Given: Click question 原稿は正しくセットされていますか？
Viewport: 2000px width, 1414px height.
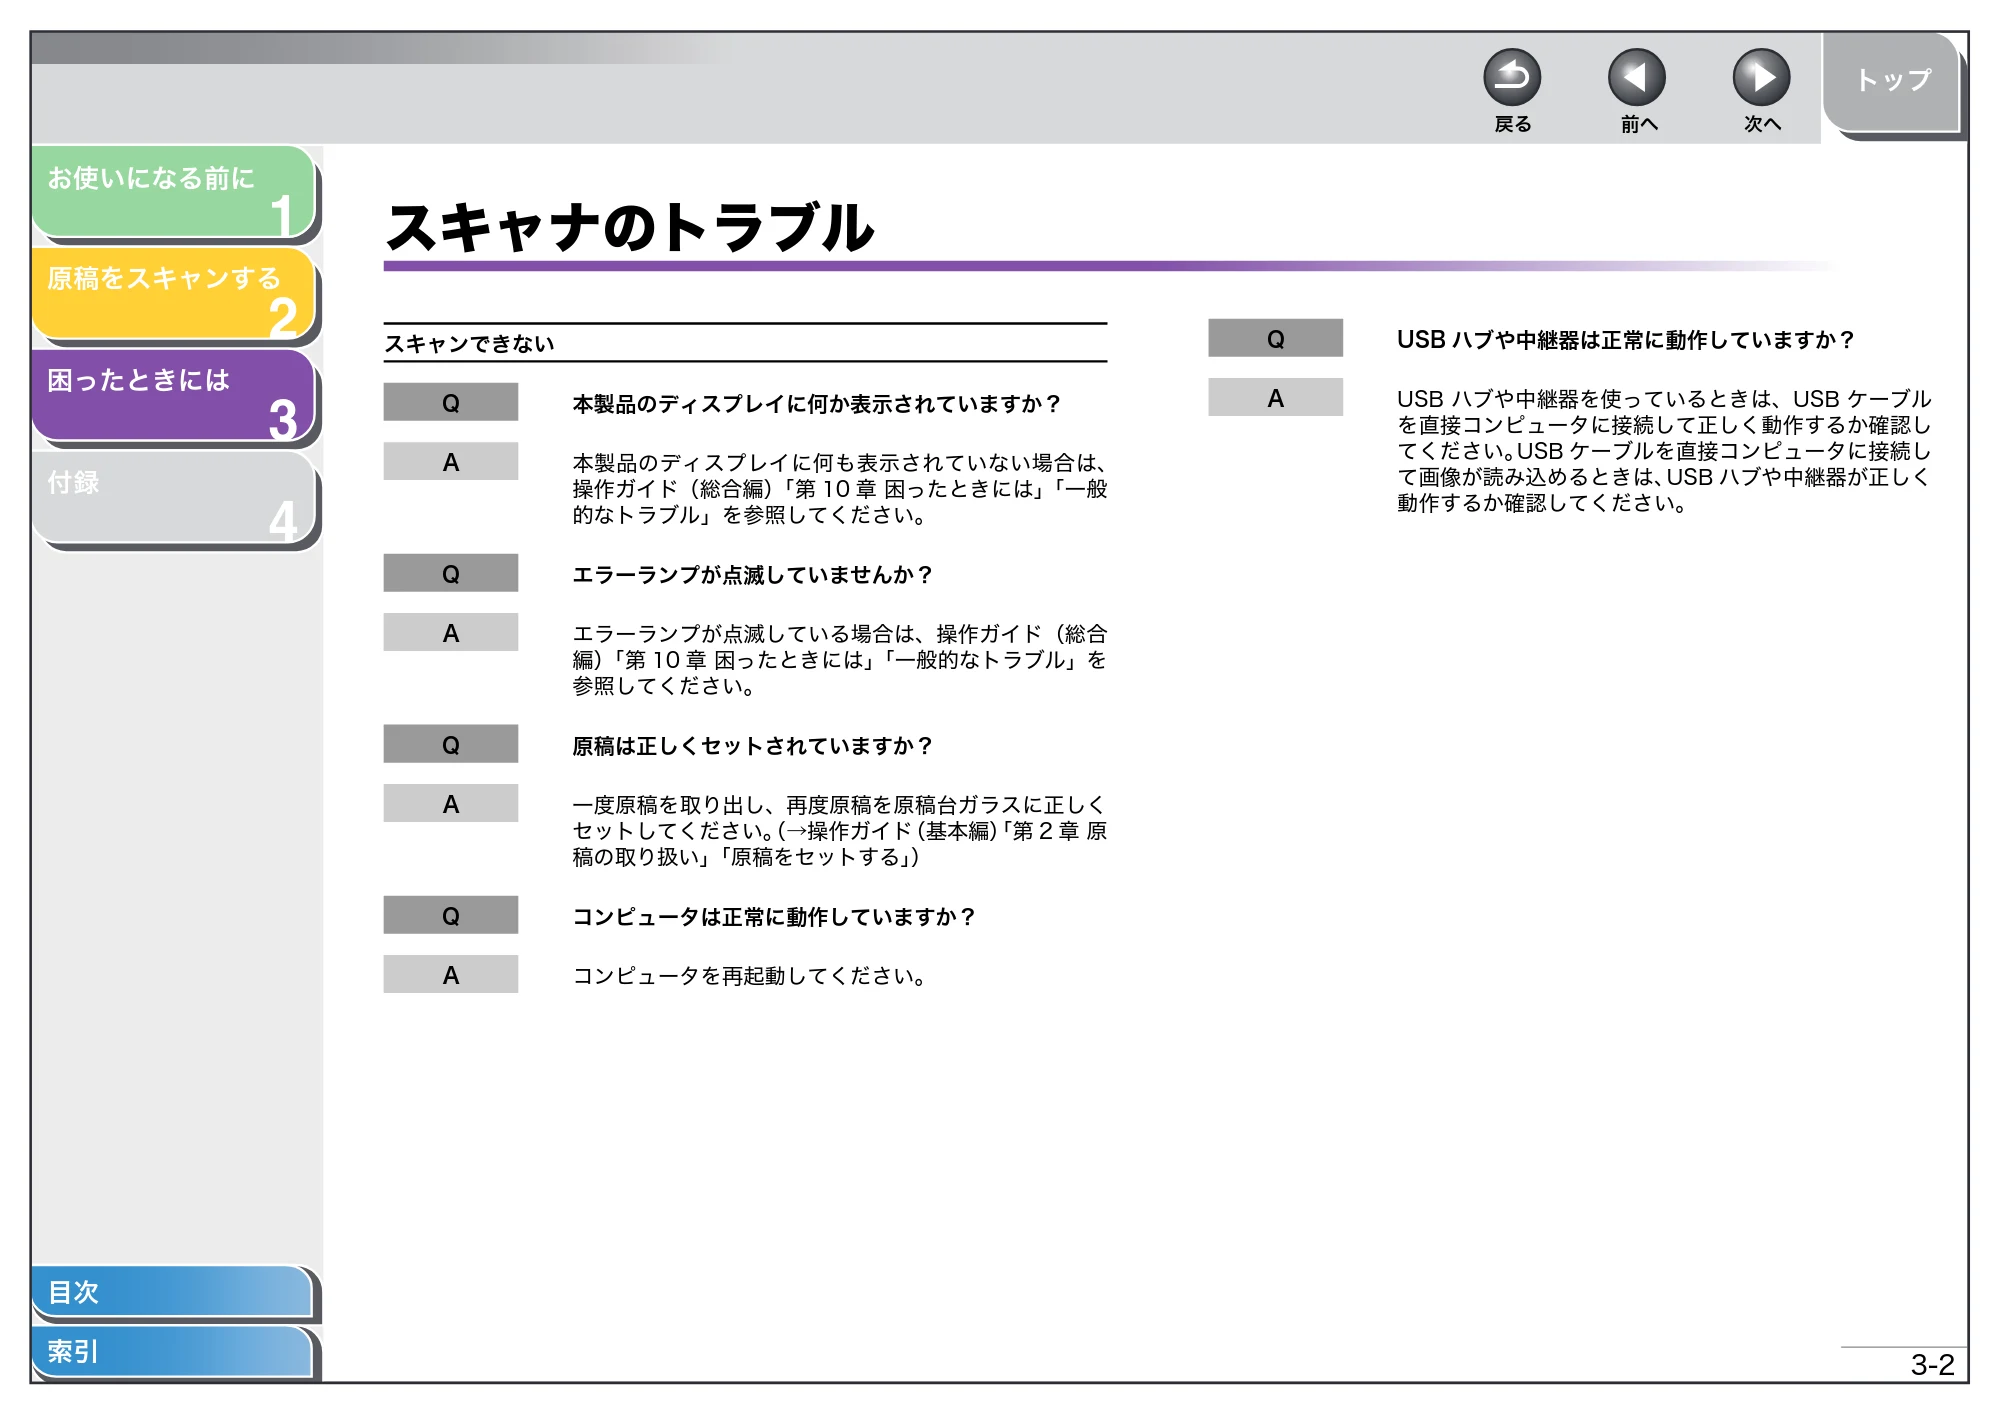Looking at the screenshot, I should click(752, 745).
